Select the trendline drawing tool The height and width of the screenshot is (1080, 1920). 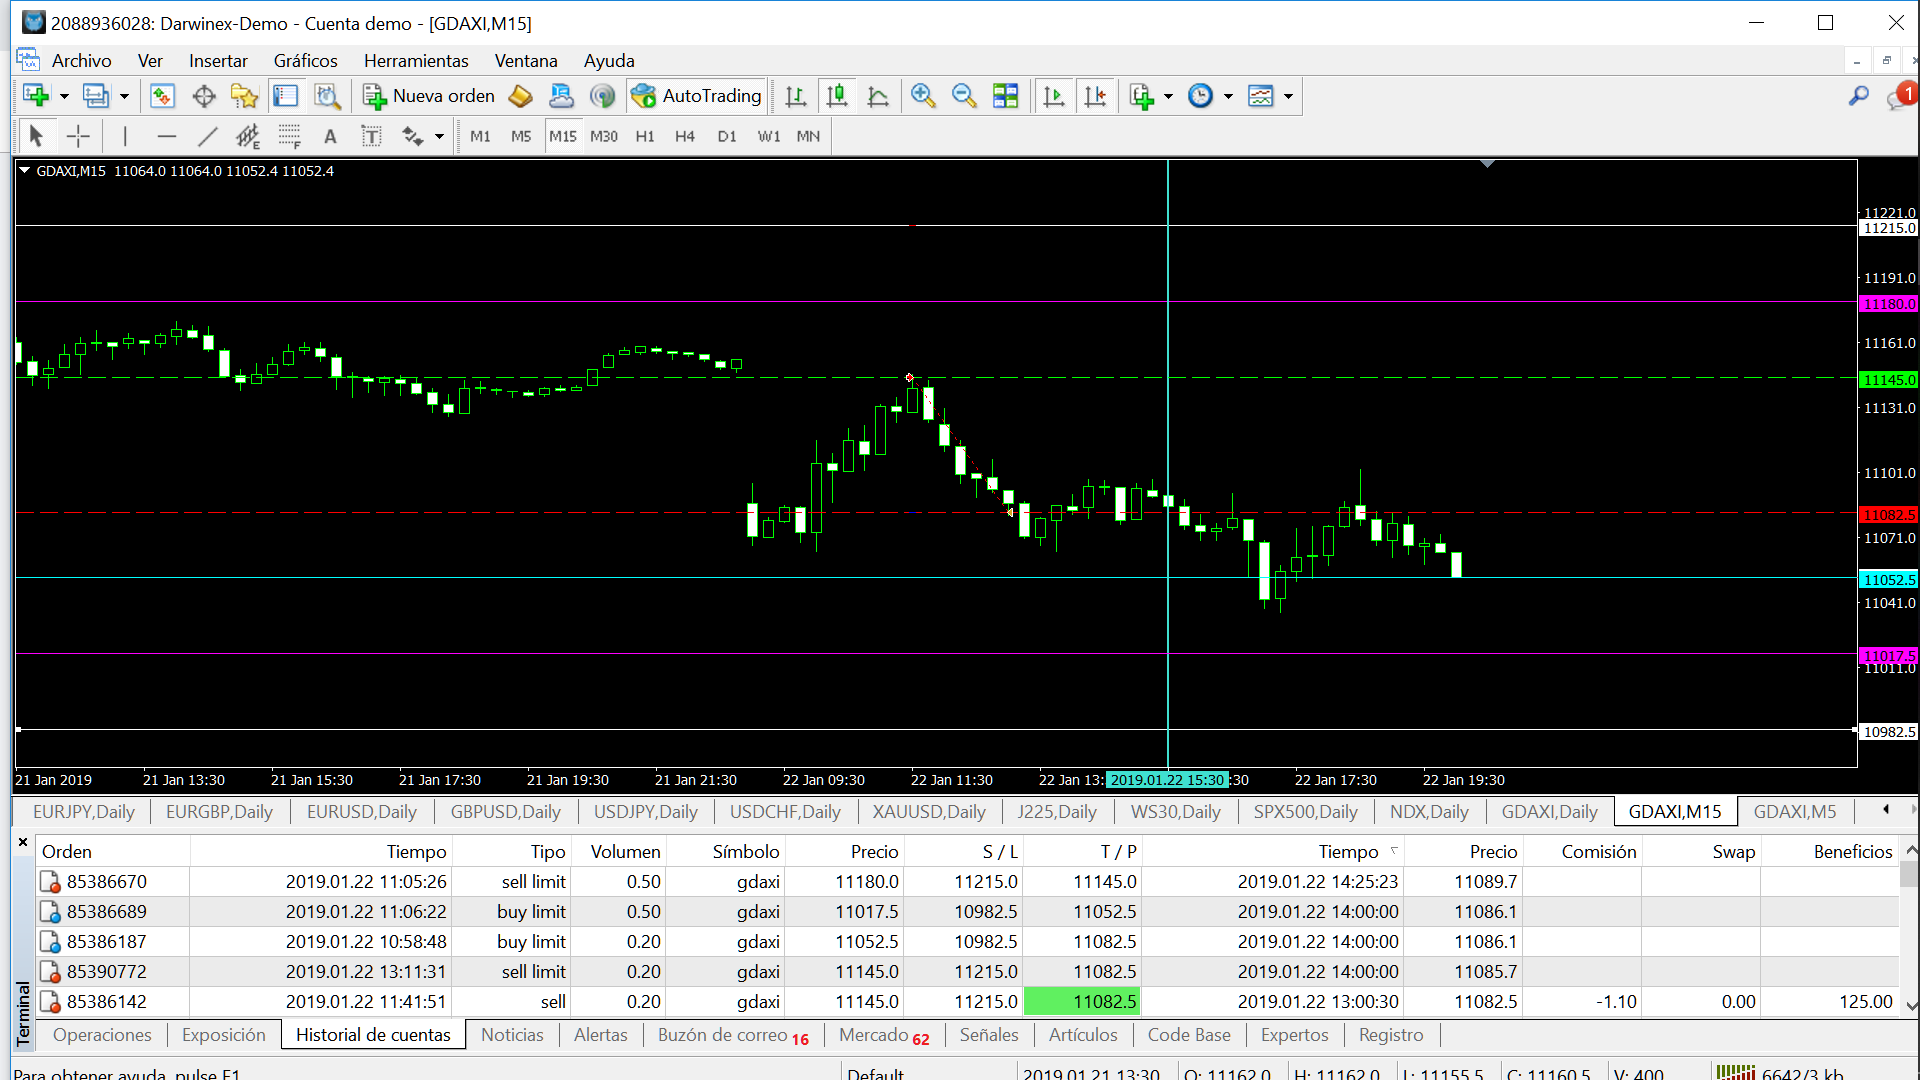[x=207, y=136]
